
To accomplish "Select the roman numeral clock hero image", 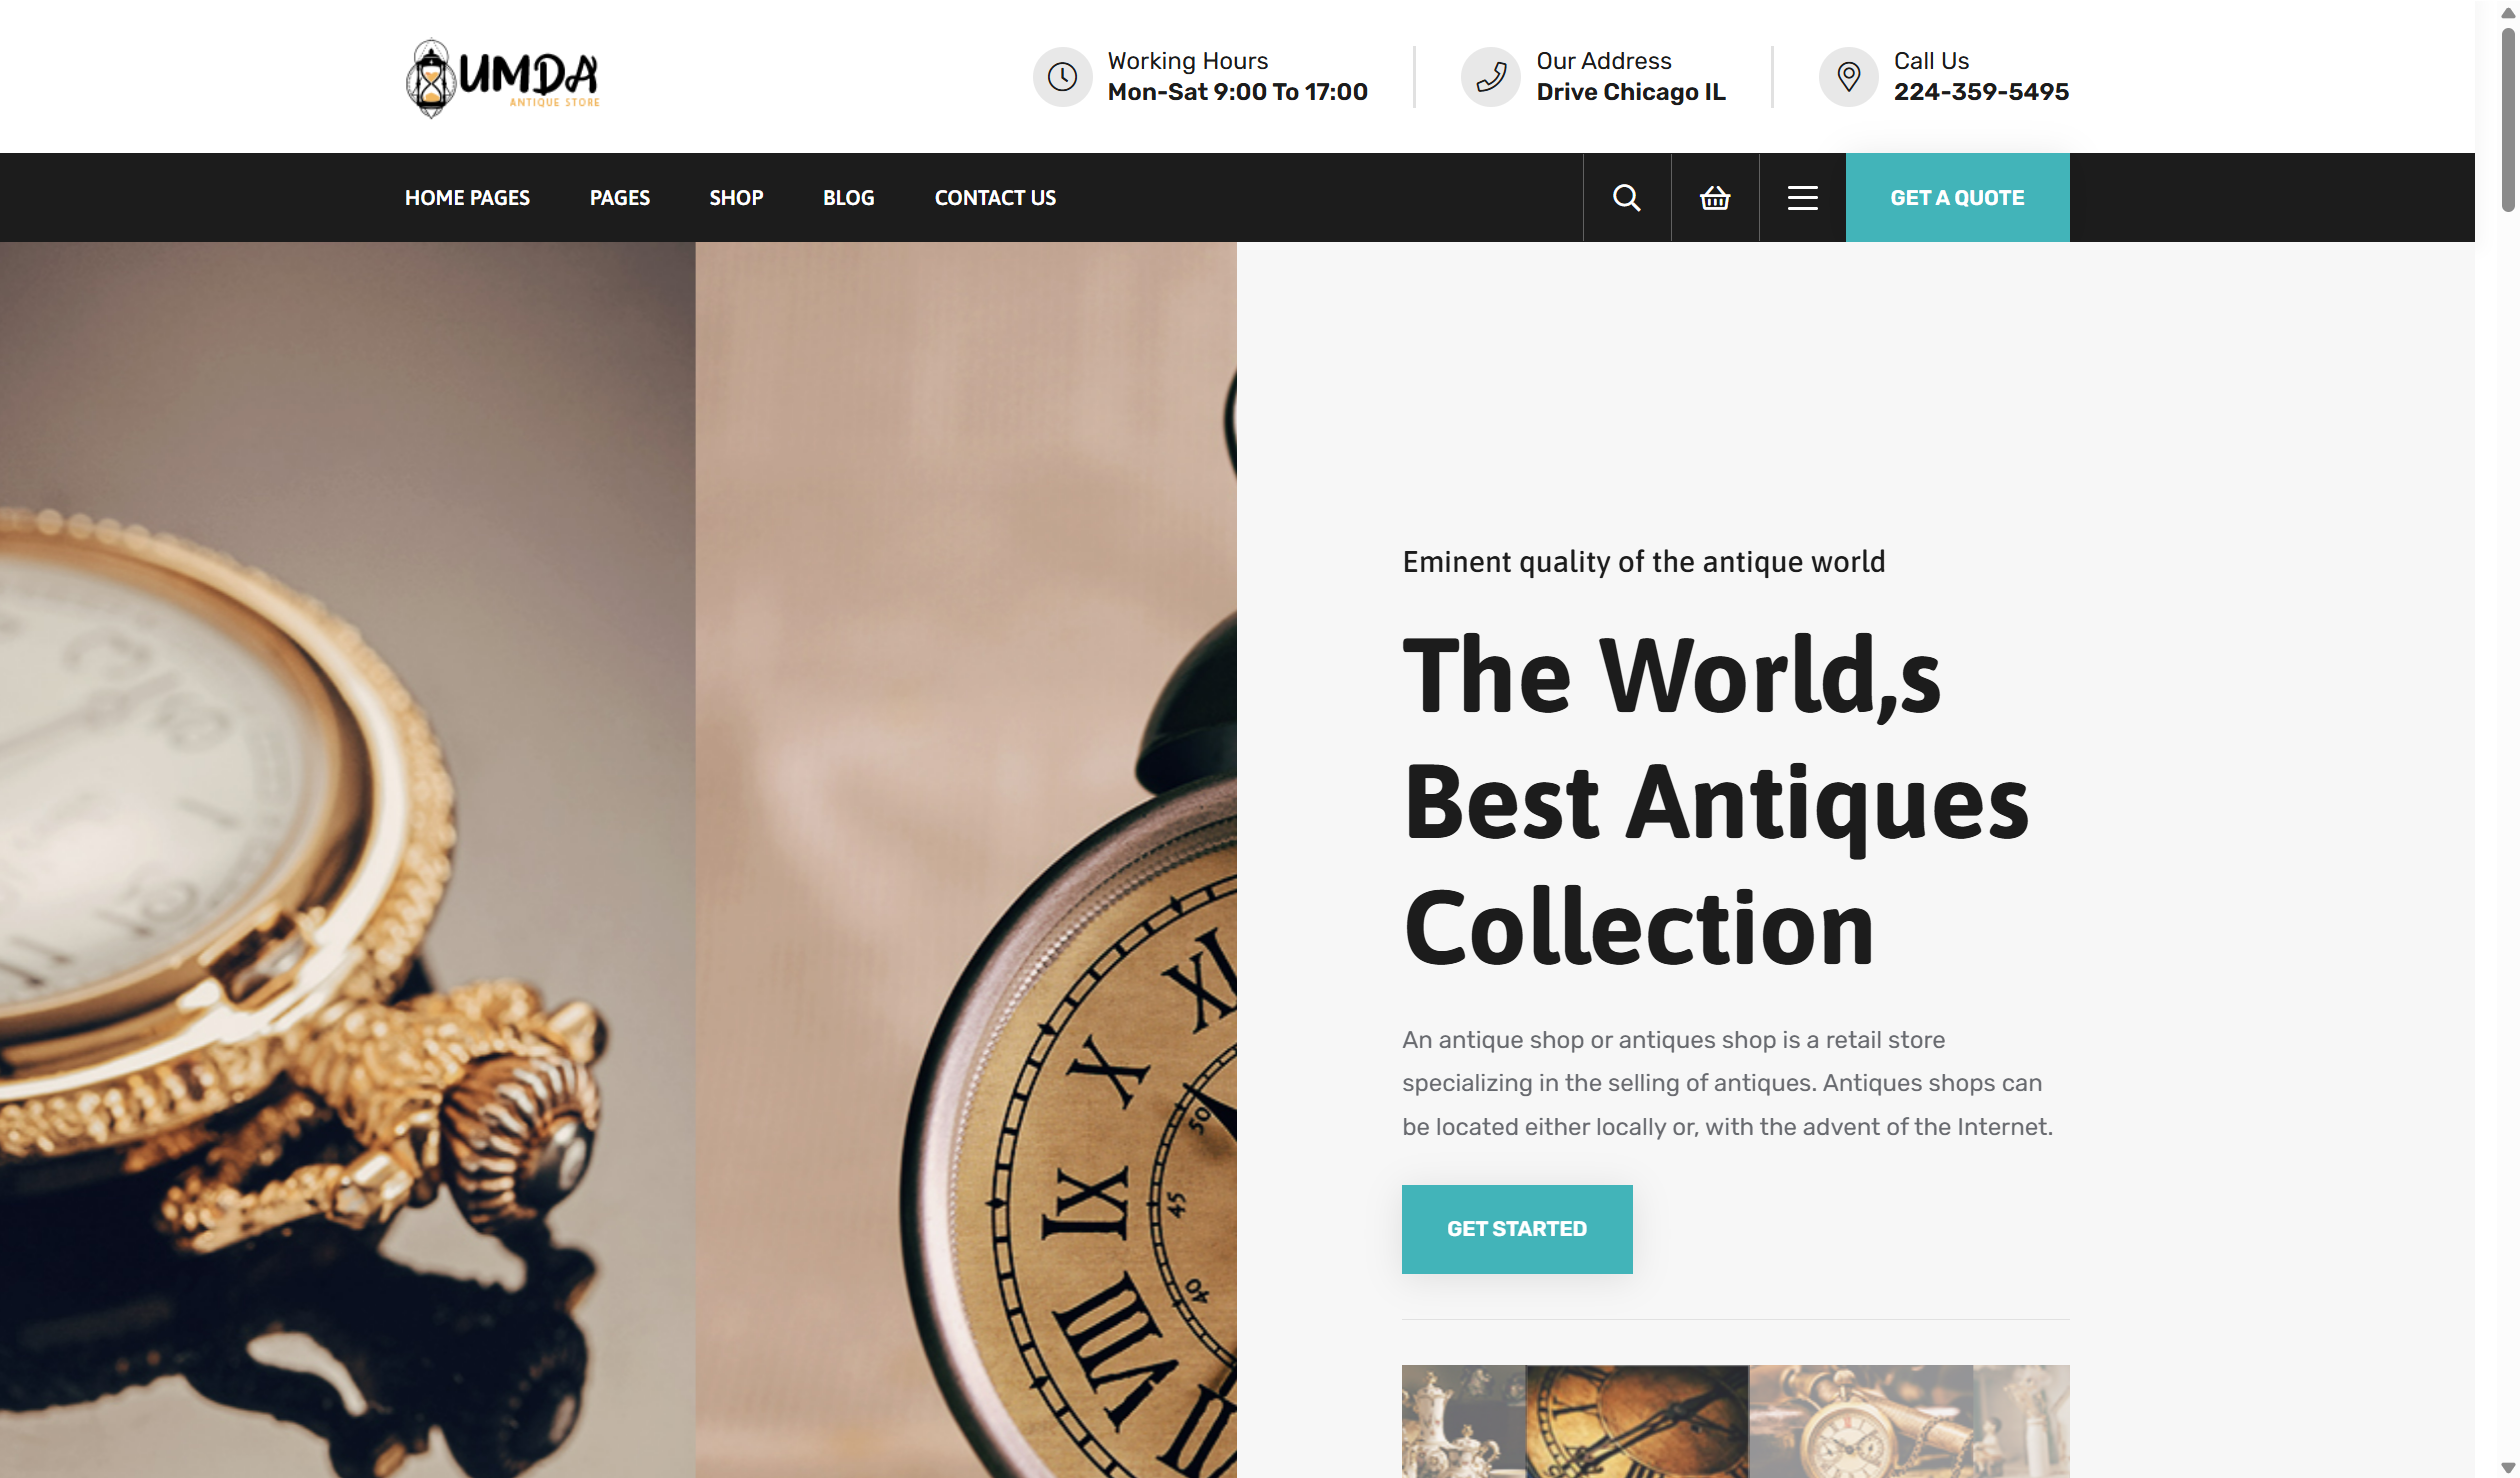I will [x=965, y=859].
